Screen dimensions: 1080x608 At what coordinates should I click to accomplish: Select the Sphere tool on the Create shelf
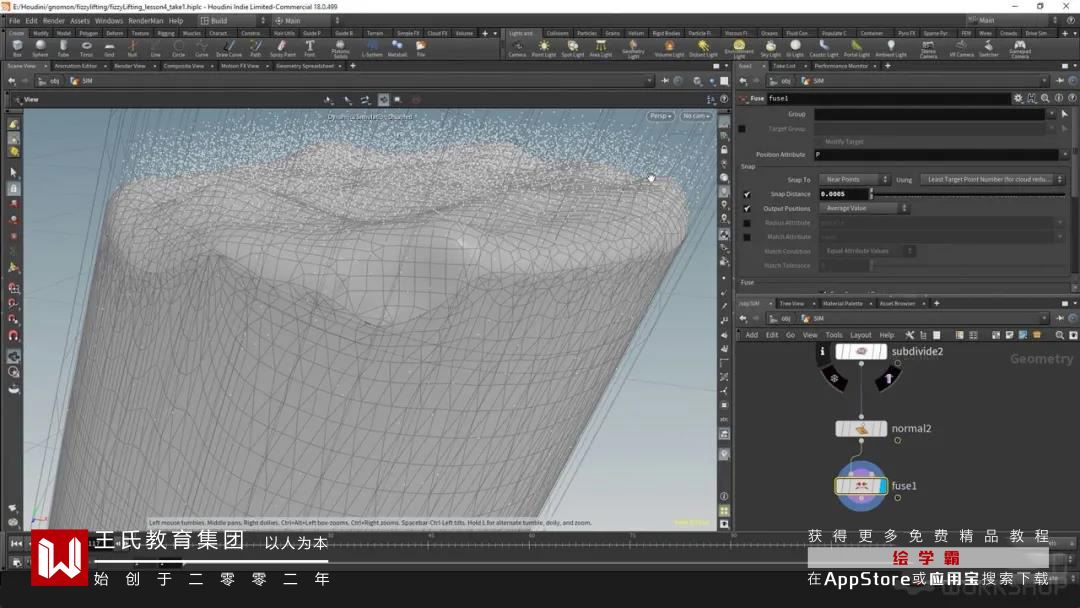click(x=40, y=47)
